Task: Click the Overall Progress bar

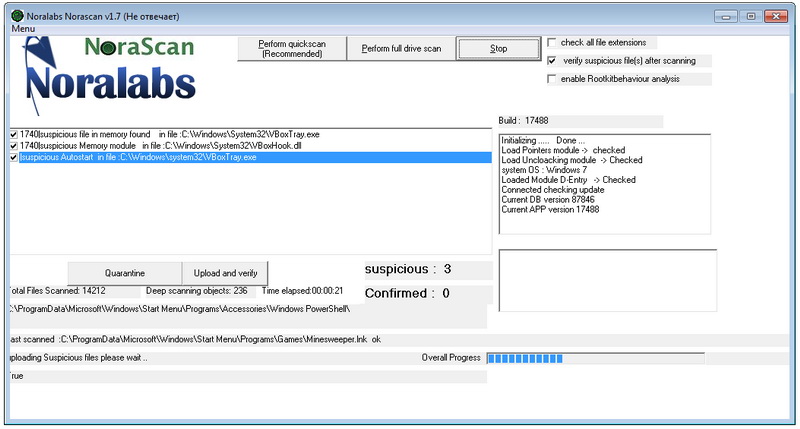Action: point(595,359)
